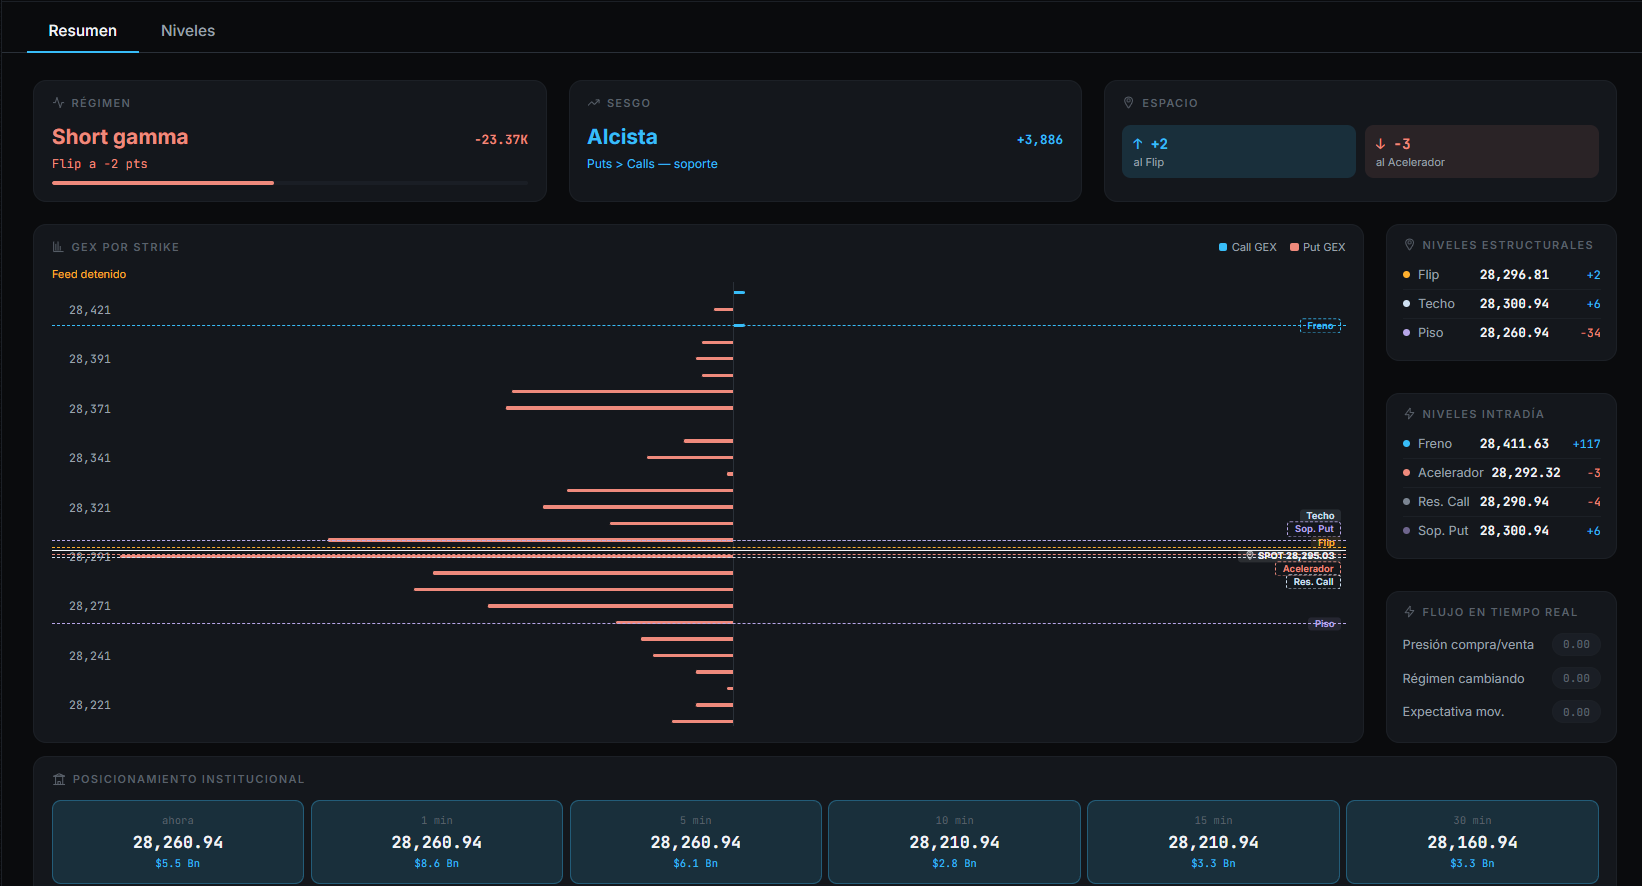The height and width of the screenshot is (886, 1642).
Task: Click the Freno label on chart
Action: (x=1320, y=326)
